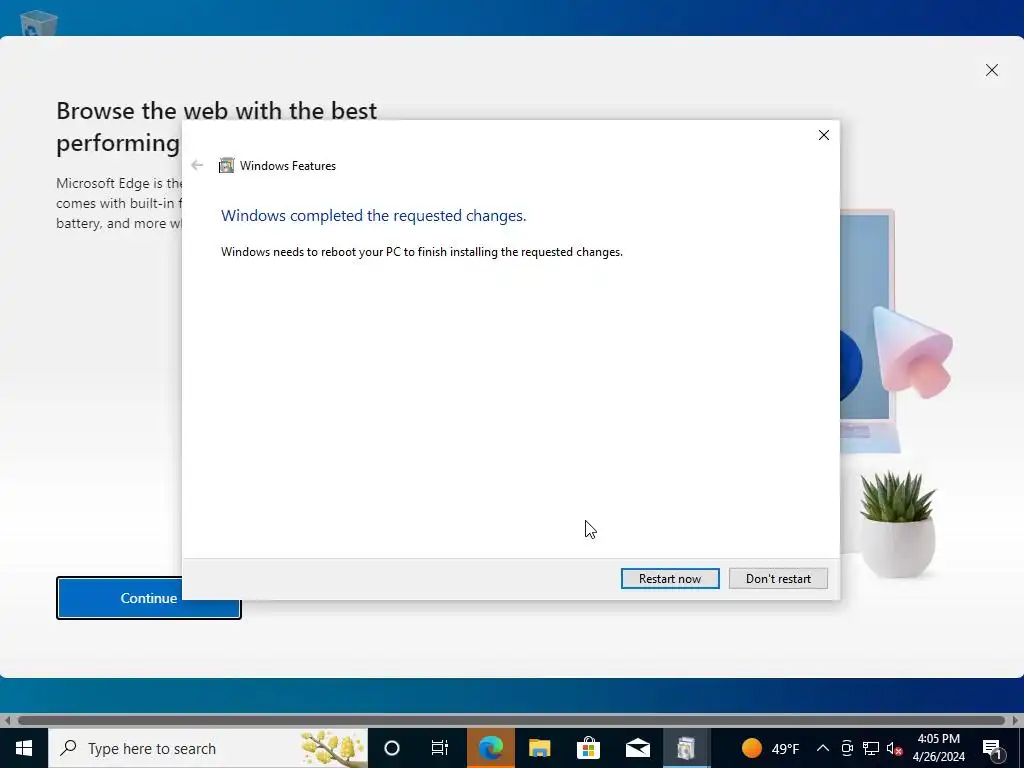Click the Windows Features taskbar icon
Viewport: 1024px width, 768px height.
(686, 748)
